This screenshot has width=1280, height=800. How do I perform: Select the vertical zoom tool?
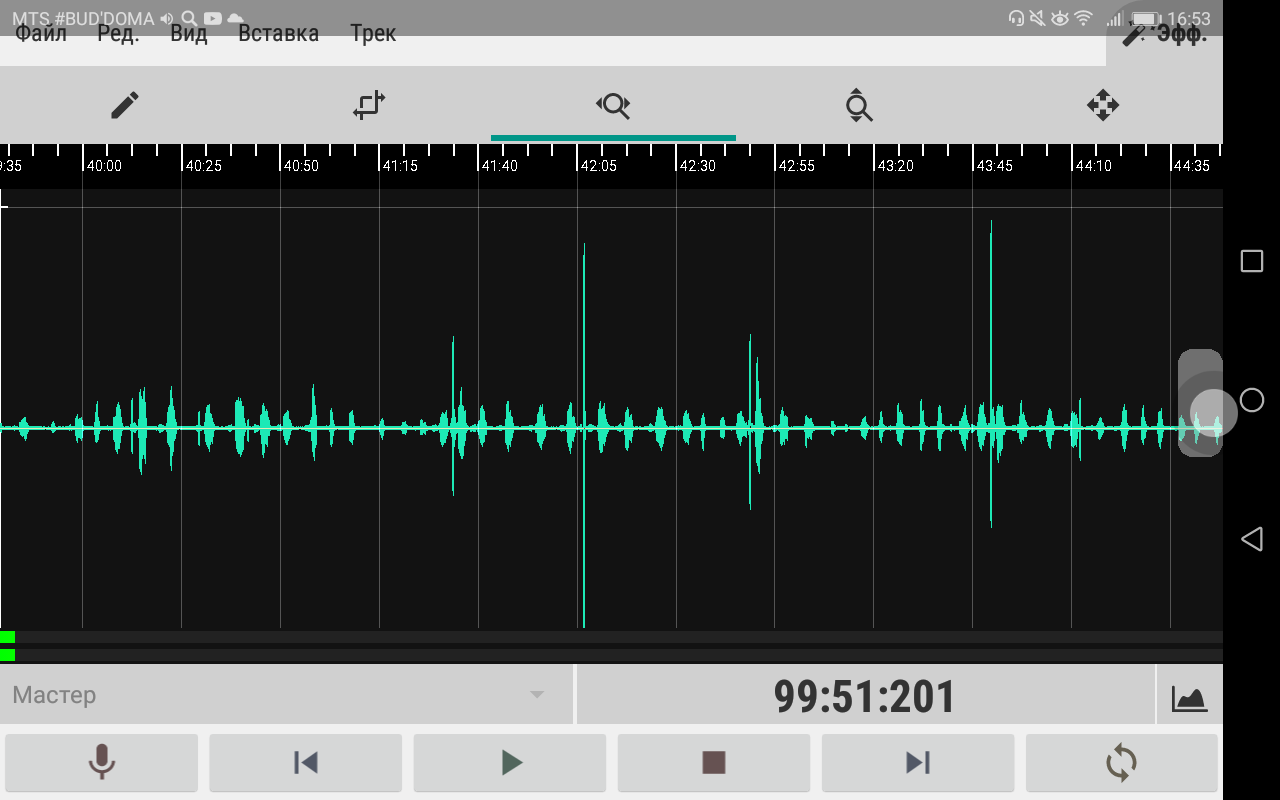point(858,105)
